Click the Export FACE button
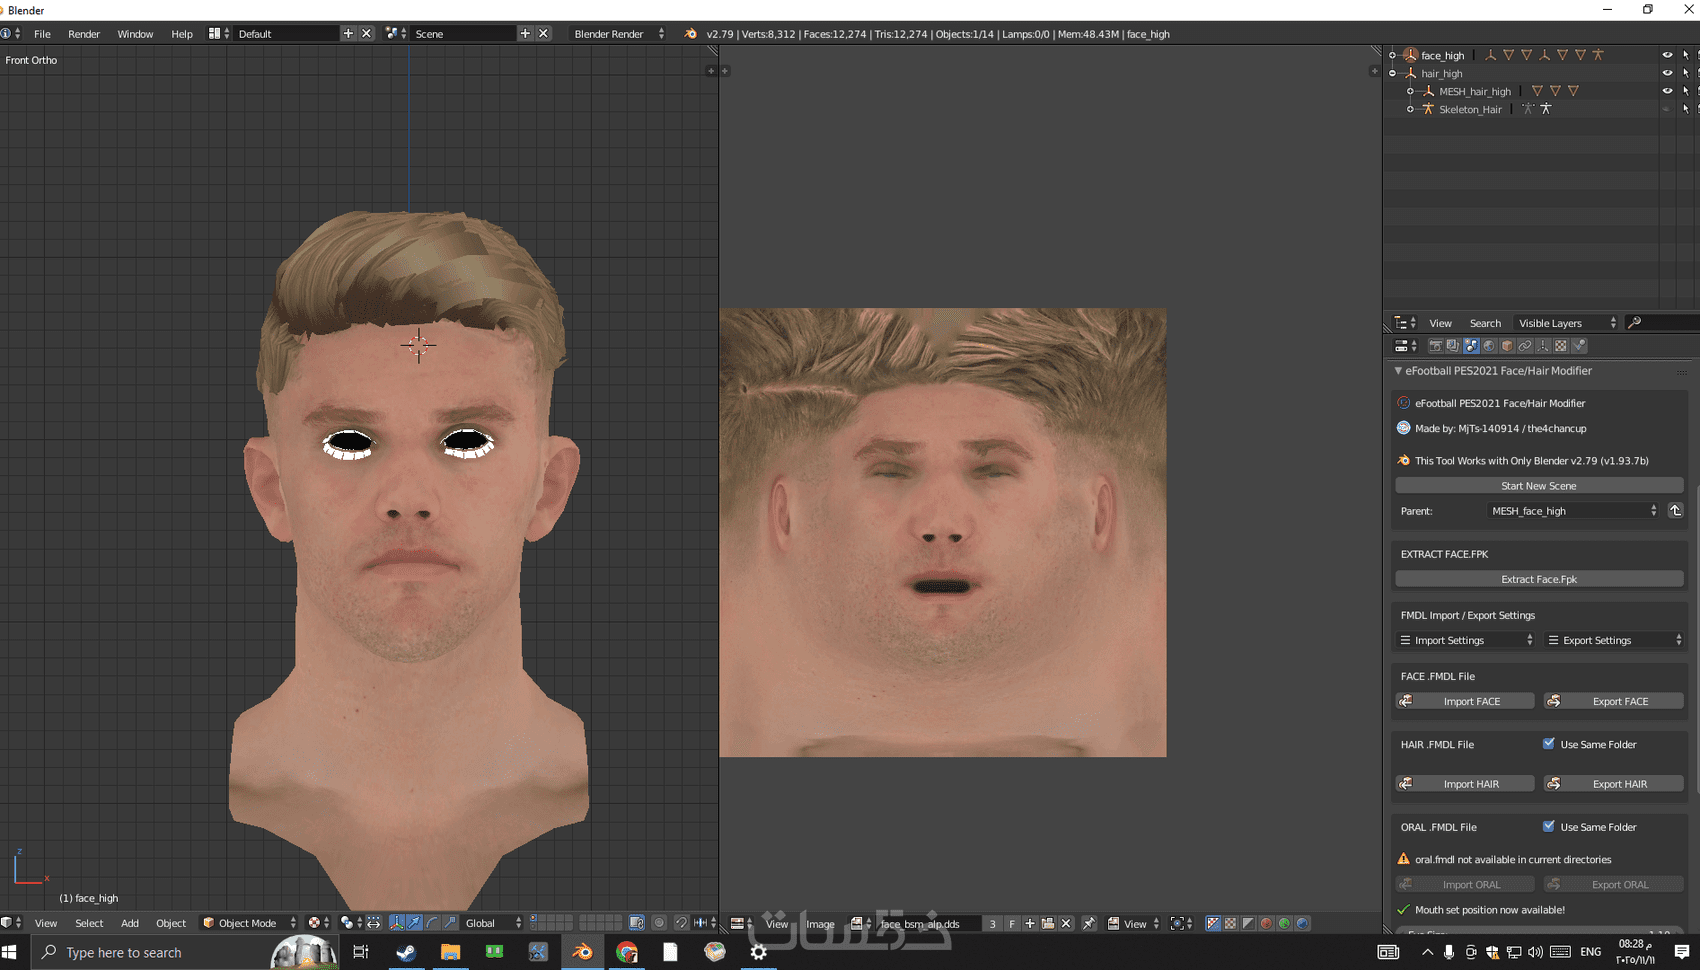This screenshot has width=1700, height=970. tap(1614, 701)
